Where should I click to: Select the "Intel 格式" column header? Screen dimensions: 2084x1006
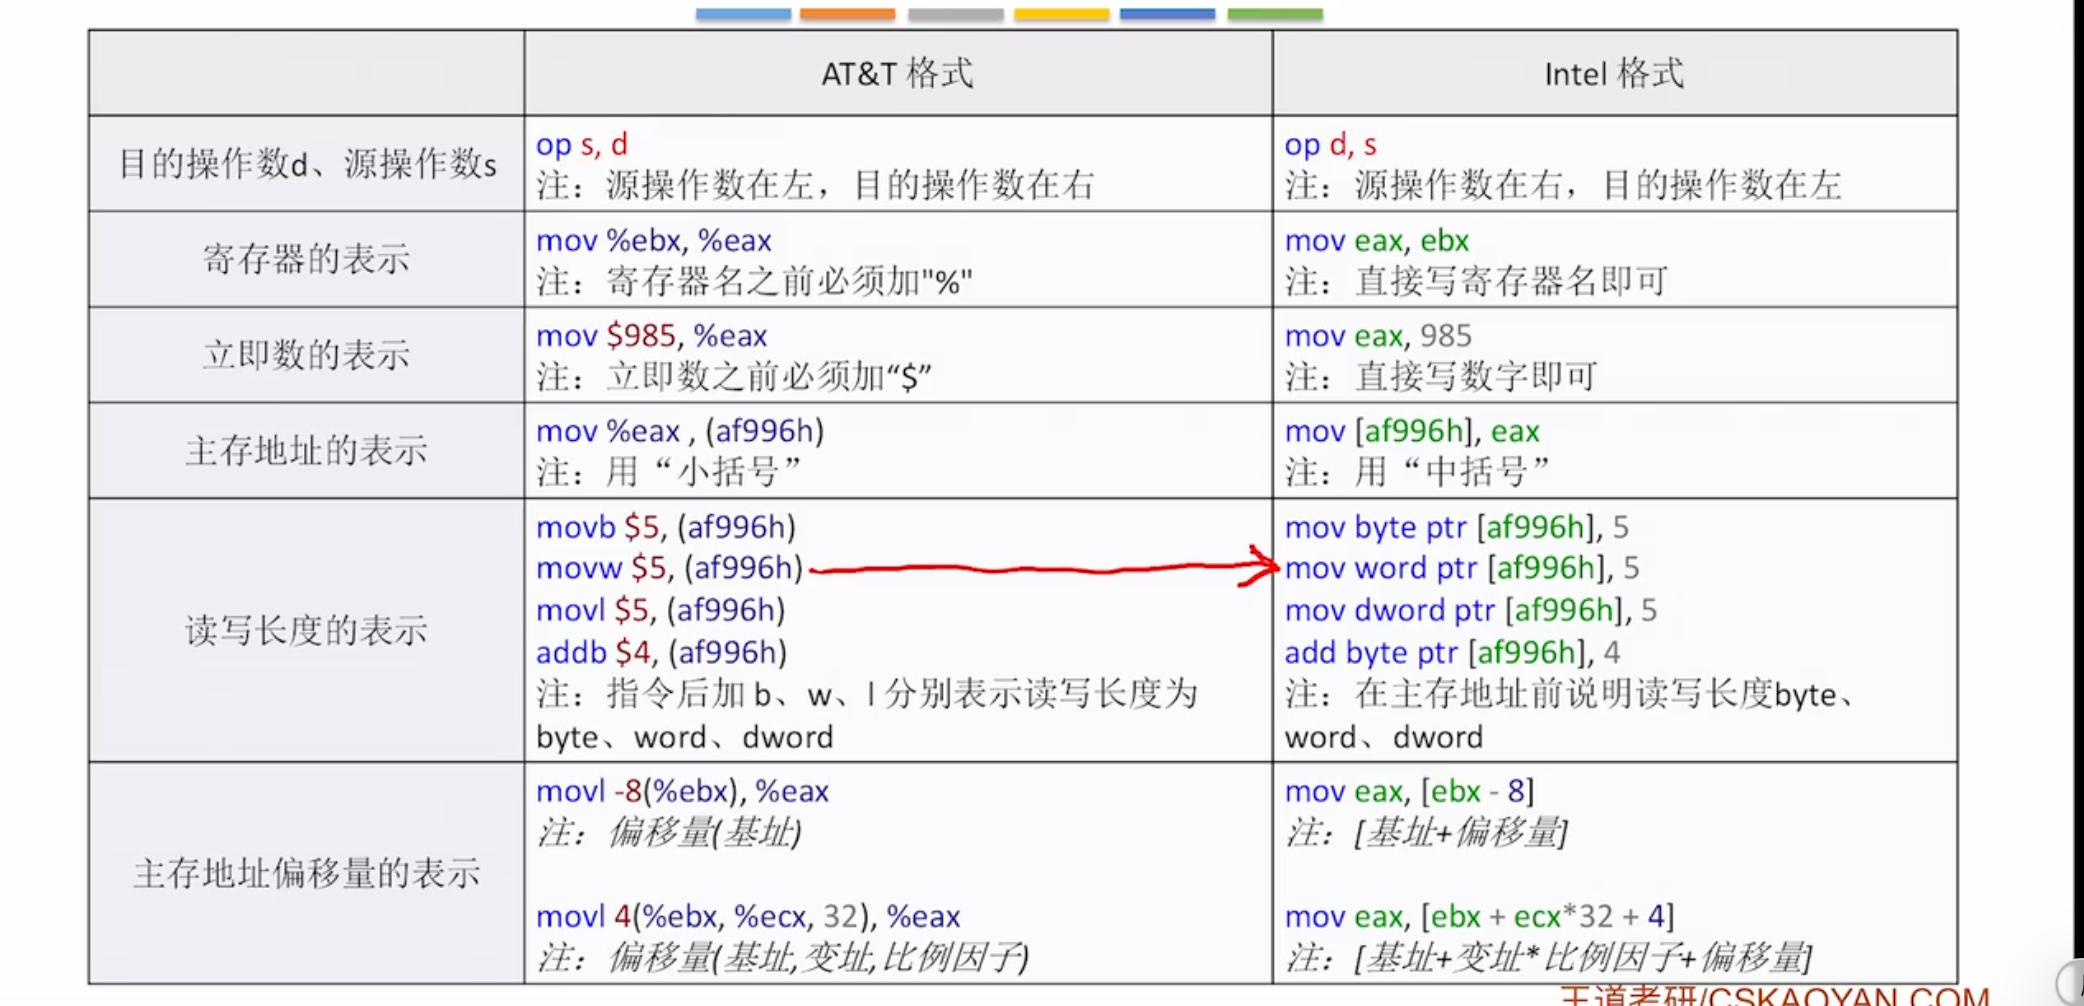1614,73
